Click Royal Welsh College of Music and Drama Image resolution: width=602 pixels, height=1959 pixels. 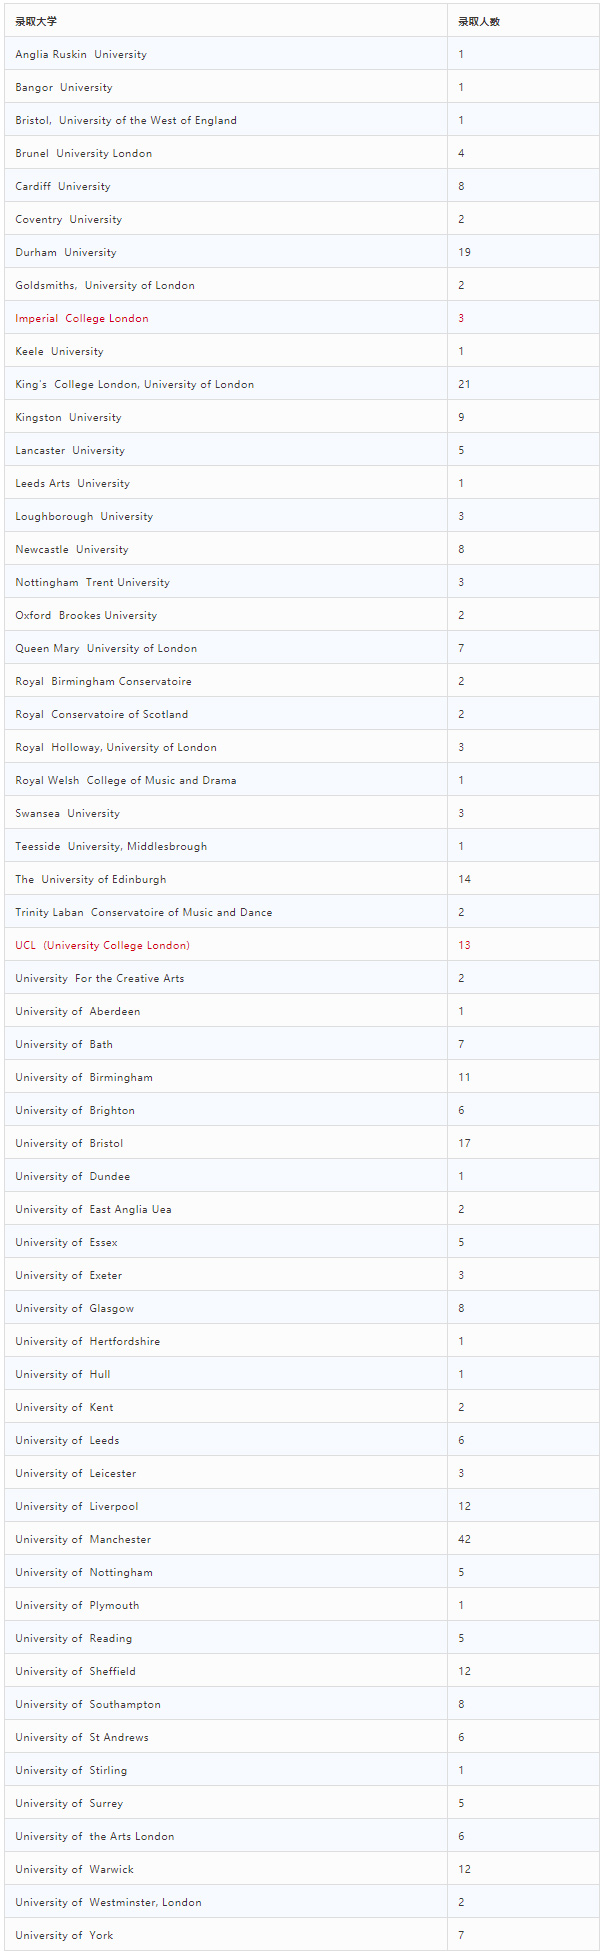126,780
